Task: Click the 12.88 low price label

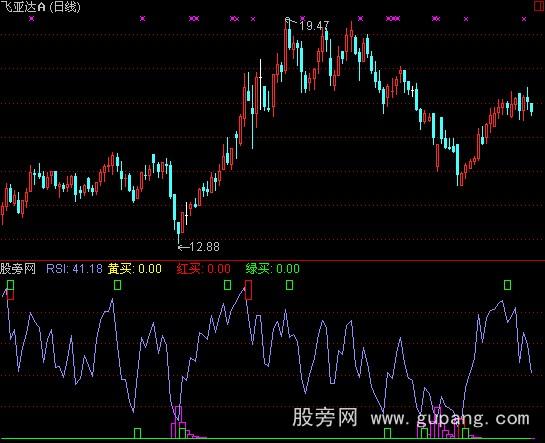Action: coord(205,247)
